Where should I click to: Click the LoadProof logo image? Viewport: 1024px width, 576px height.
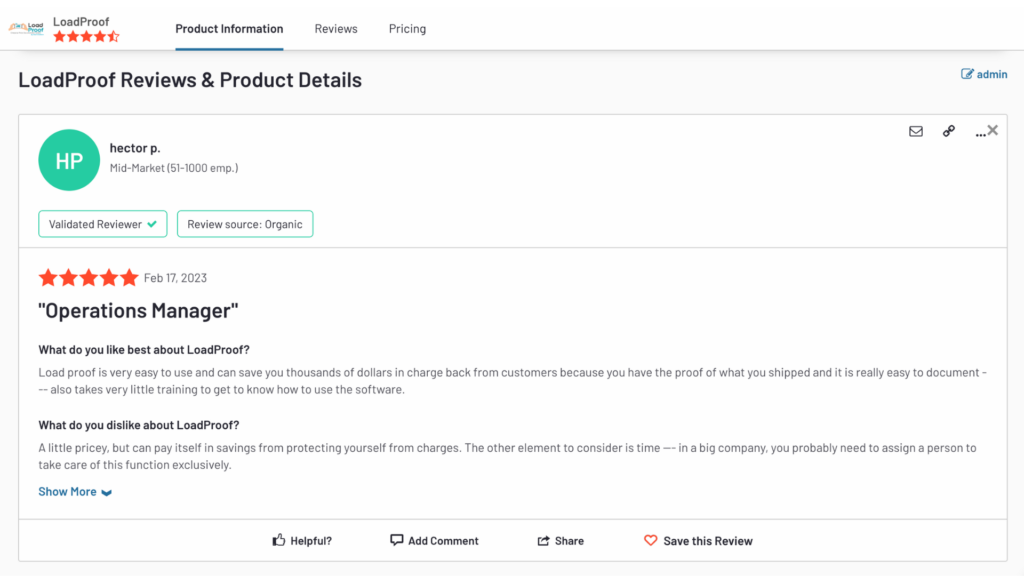[26, 29]
